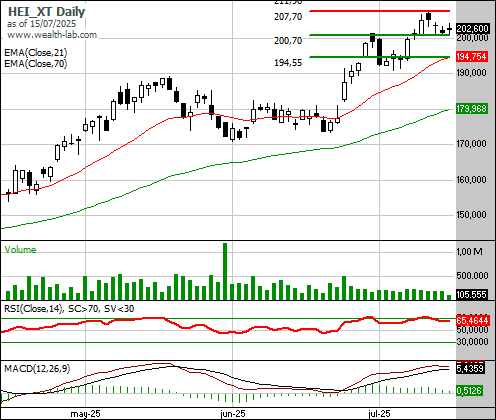Screen dimensions: 496x420
Task: Click the 150,000 price axis label
Action: pyautogui.click(x=471, y=215)
